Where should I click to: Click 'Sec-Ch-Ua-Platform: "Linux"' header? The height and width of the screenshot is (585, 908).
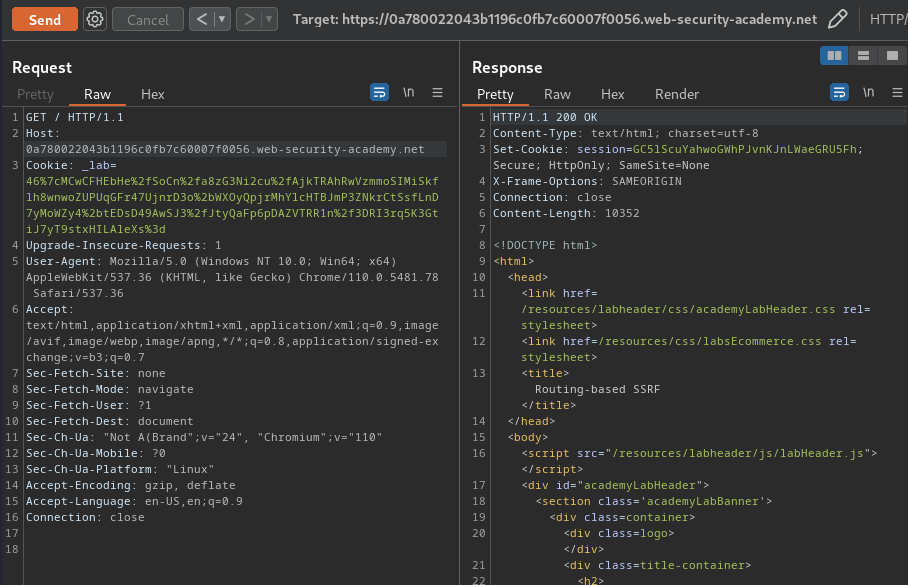(120, 469)
